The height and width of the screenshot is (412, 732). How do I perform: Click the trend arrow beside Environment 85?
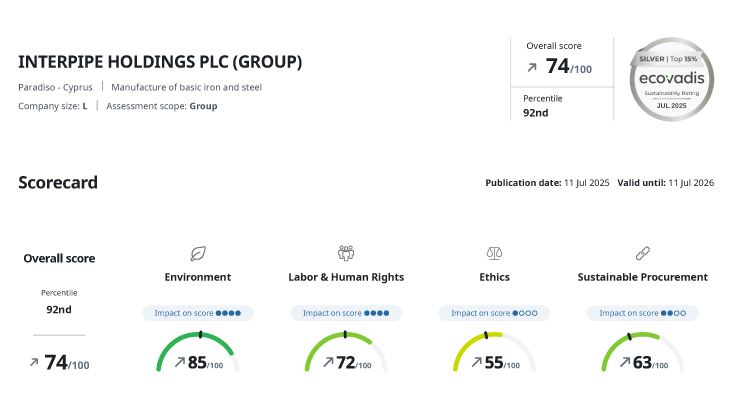click(180, 362)
